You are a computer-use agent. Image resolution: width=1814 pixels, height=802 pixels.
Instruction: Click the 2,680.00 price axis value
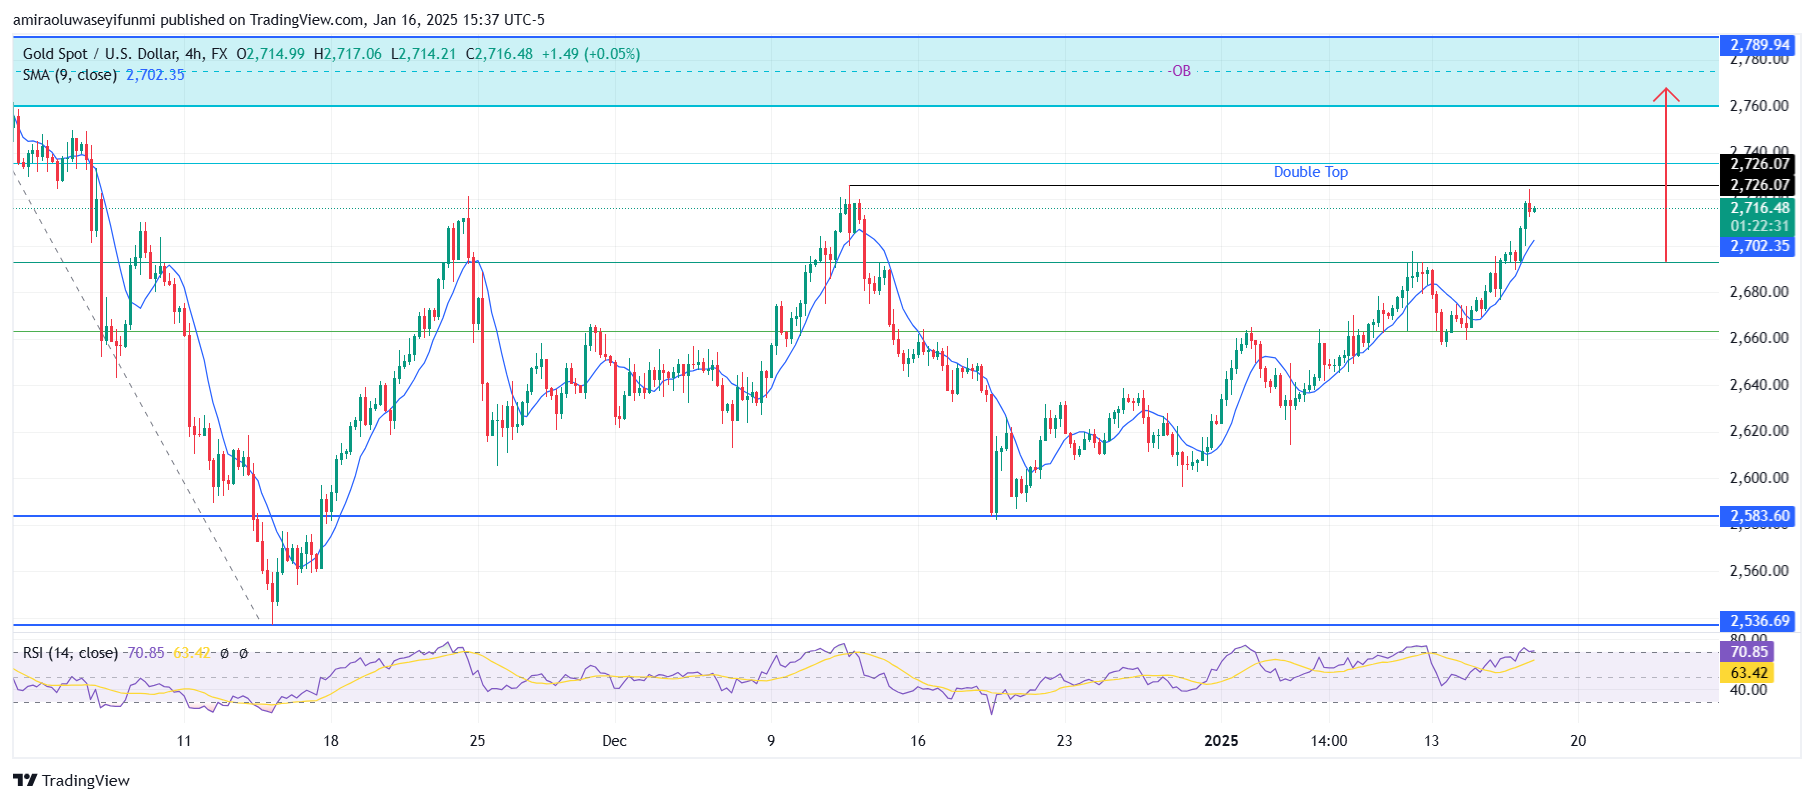click(1759, 292)
